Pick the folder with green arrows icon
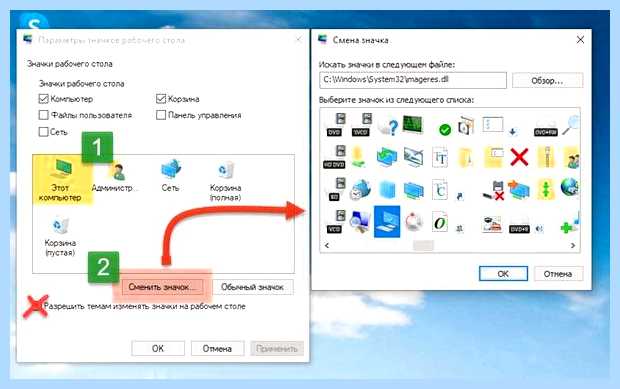Screen dimensions: 620x389 click(545, 189)
